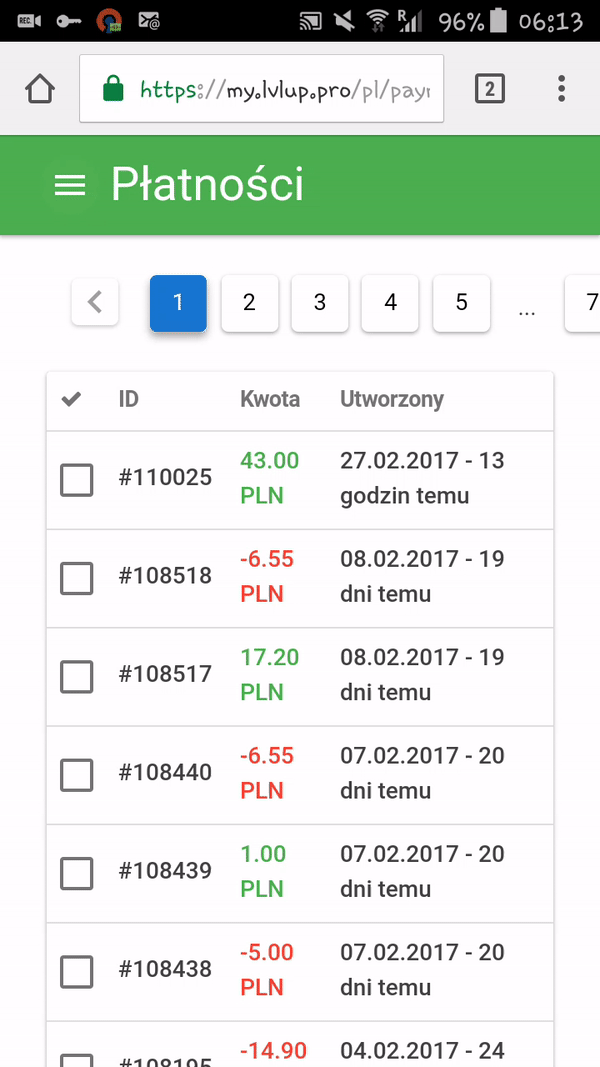Open the hamburger navigation menu
The image size is (600, 1067).
pos(69,186)
